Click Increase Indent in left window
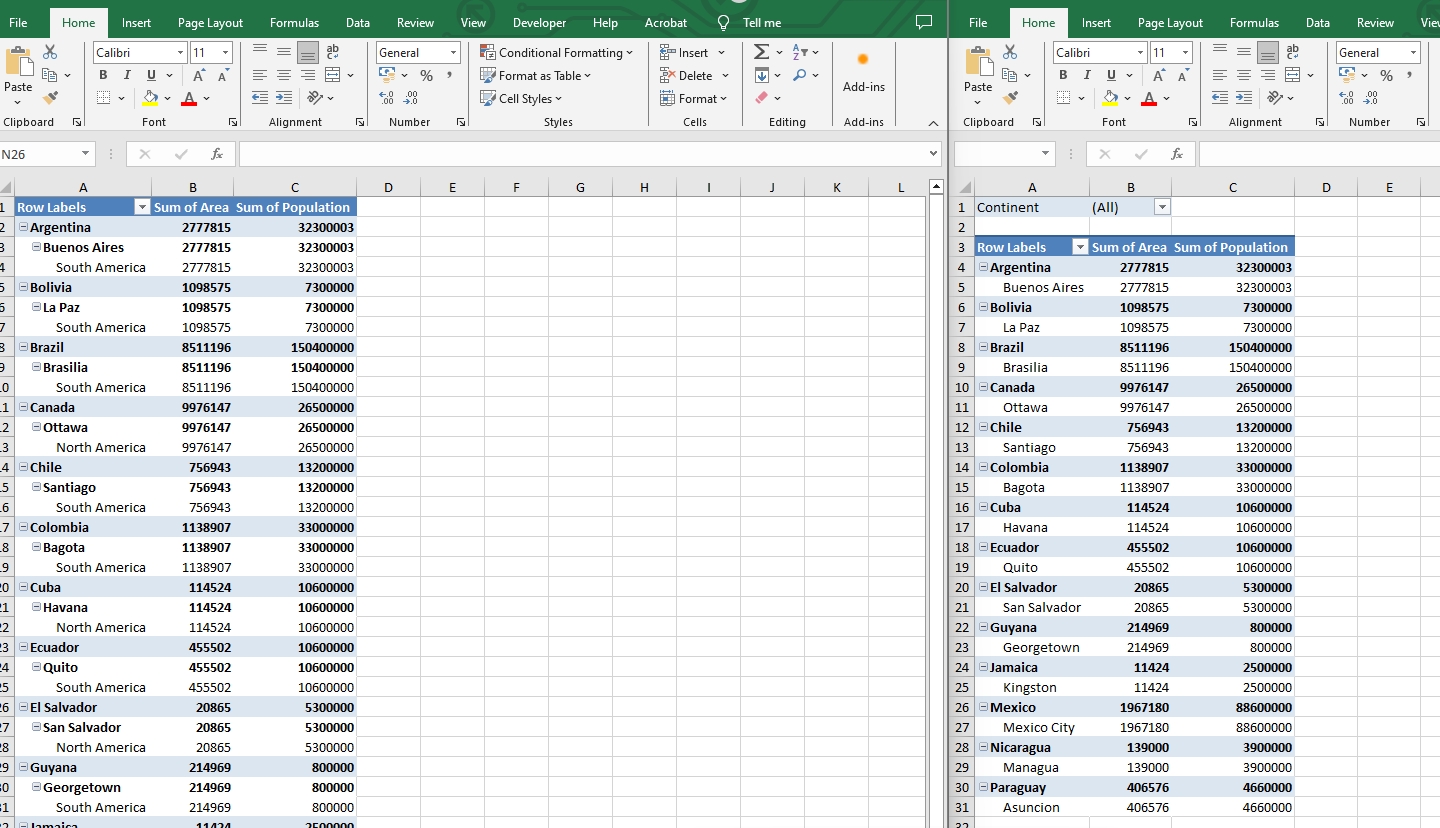The height and width of the screenshot is (828, 1440). click(284, 98)
